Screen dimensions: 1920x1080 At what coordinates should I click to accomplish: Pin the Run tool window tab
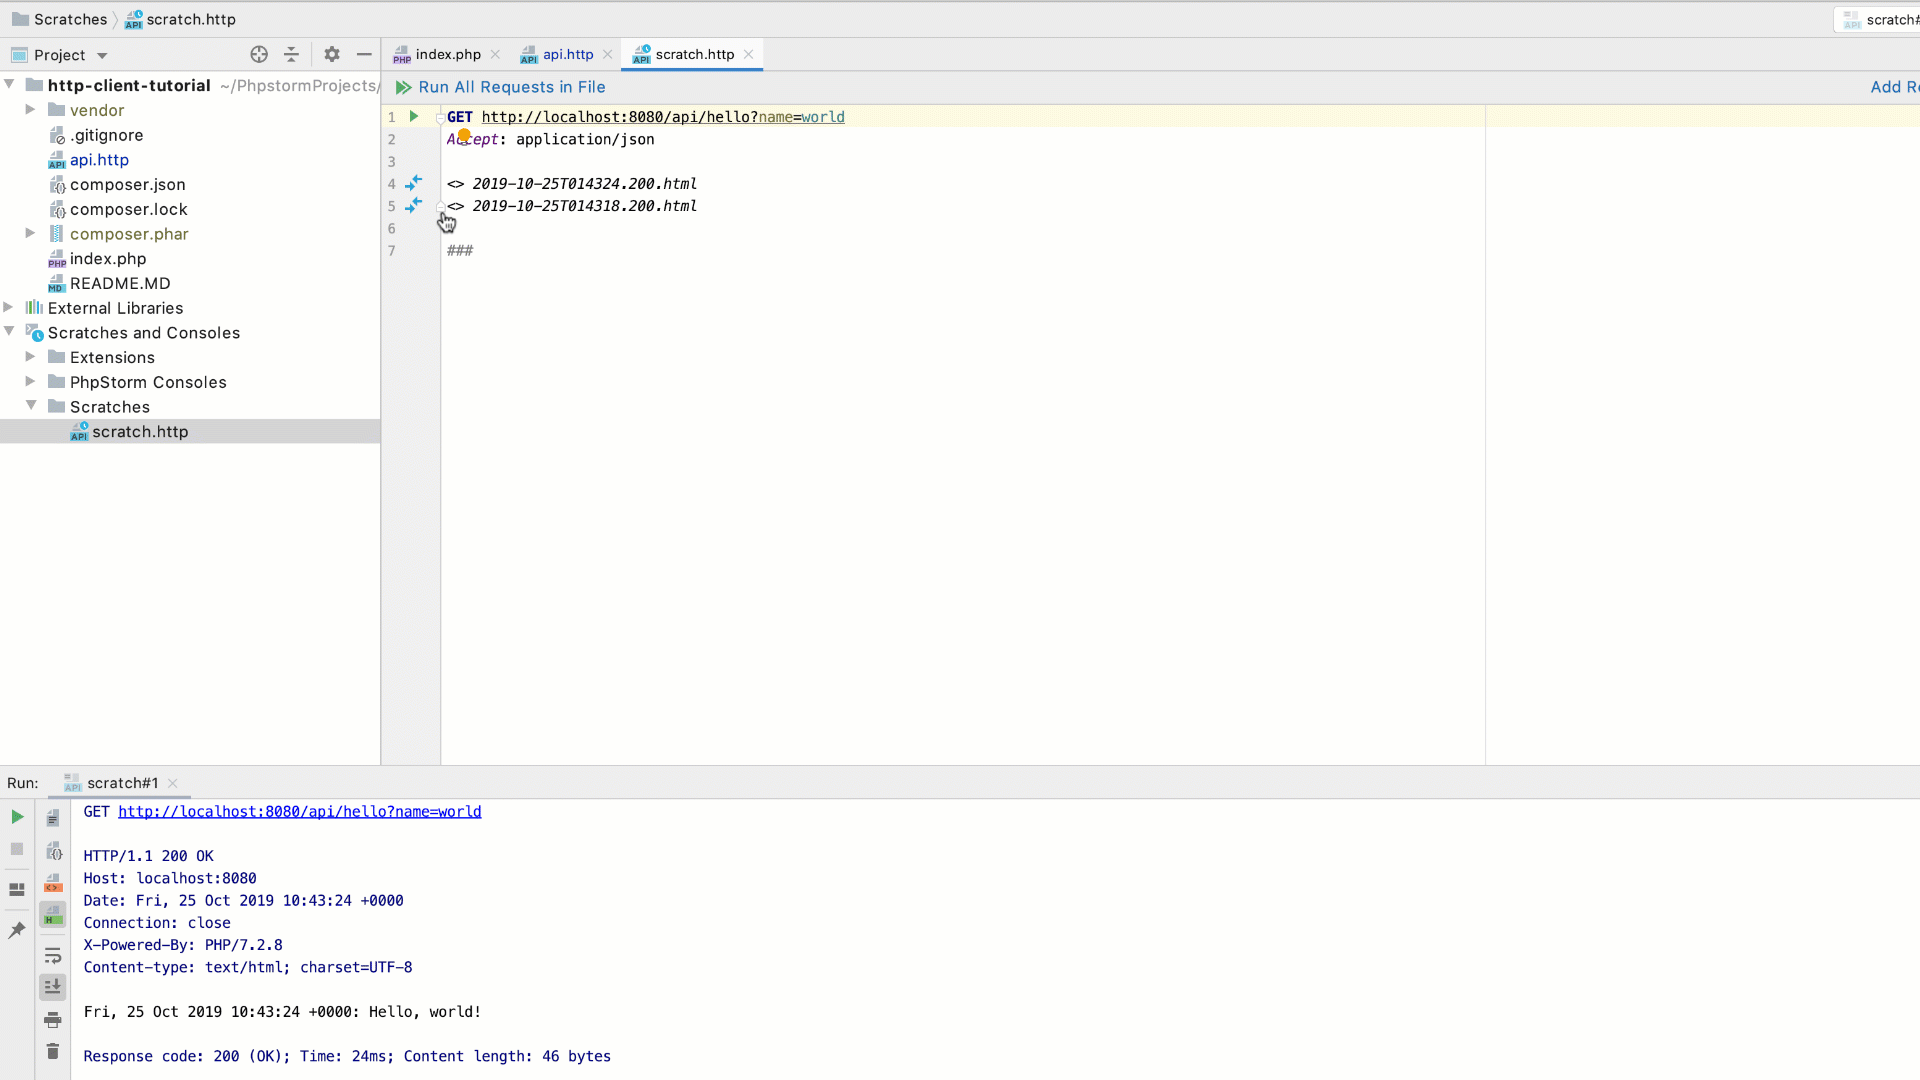pos(16,930)
